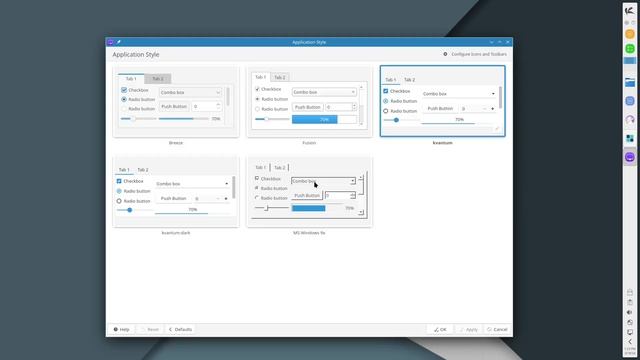Click the spin box in Breeze preview
Screen dimensions: 640x360
207,107
